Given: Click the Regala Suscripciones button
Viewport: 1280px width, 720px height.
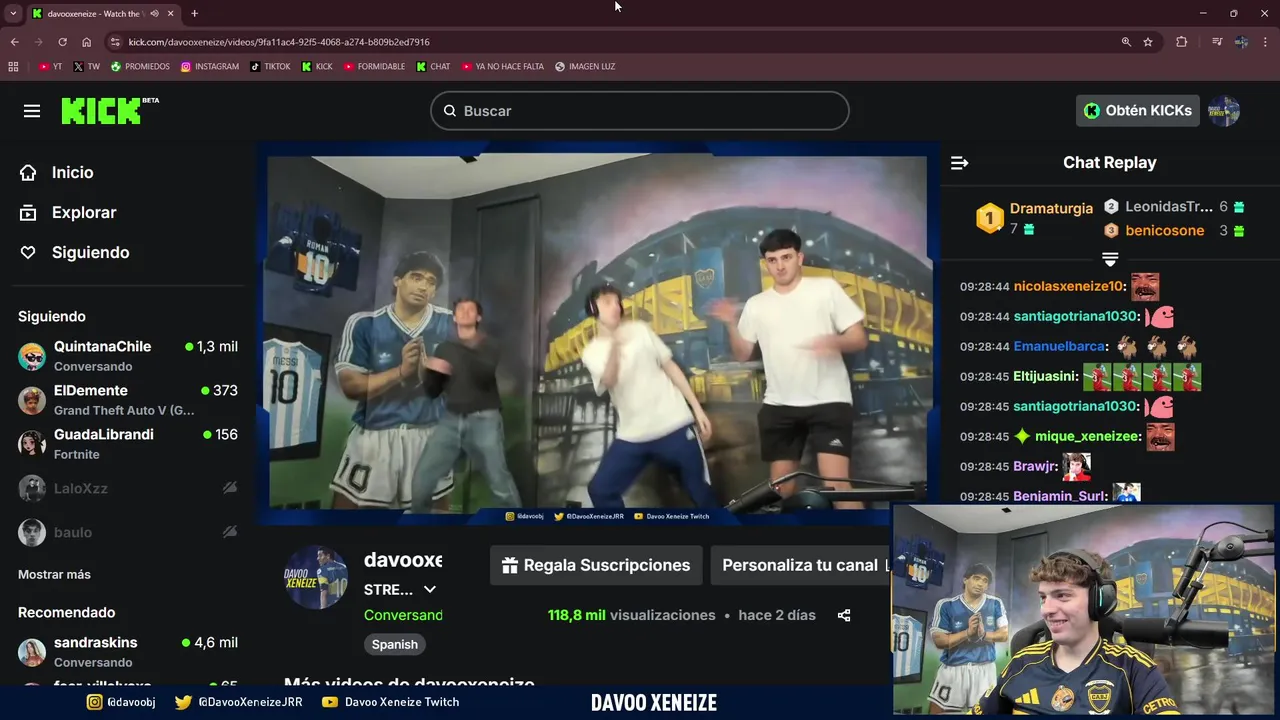Looking at the screenshot, I should click(x=596, y=565).
